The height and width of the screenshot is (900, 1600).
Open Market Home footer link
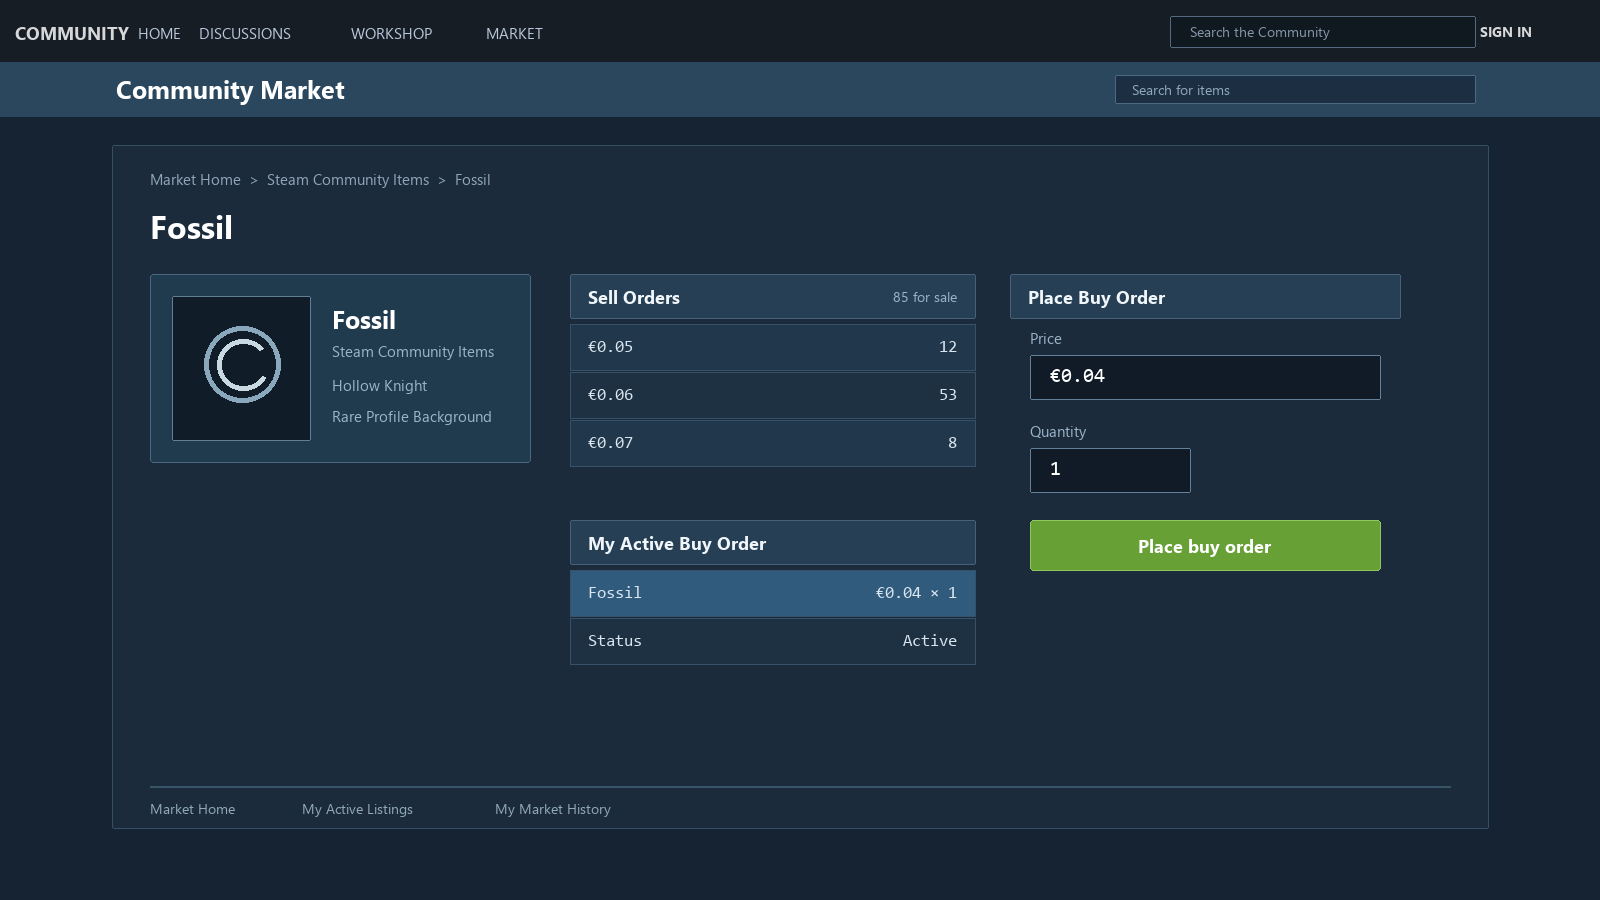tap(192, 810)
